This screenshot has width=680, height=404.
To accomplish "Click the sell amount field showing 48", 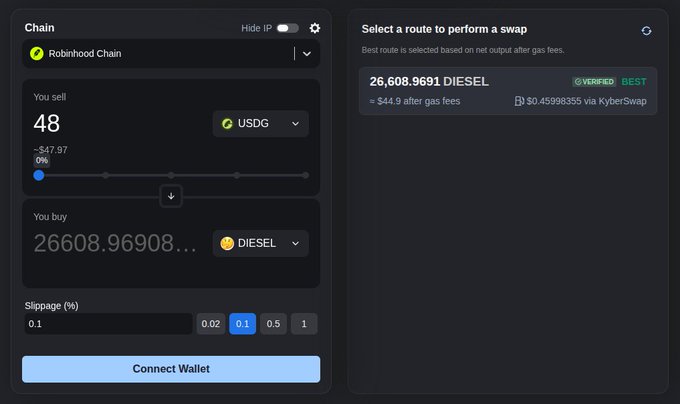I will (119, 124).
